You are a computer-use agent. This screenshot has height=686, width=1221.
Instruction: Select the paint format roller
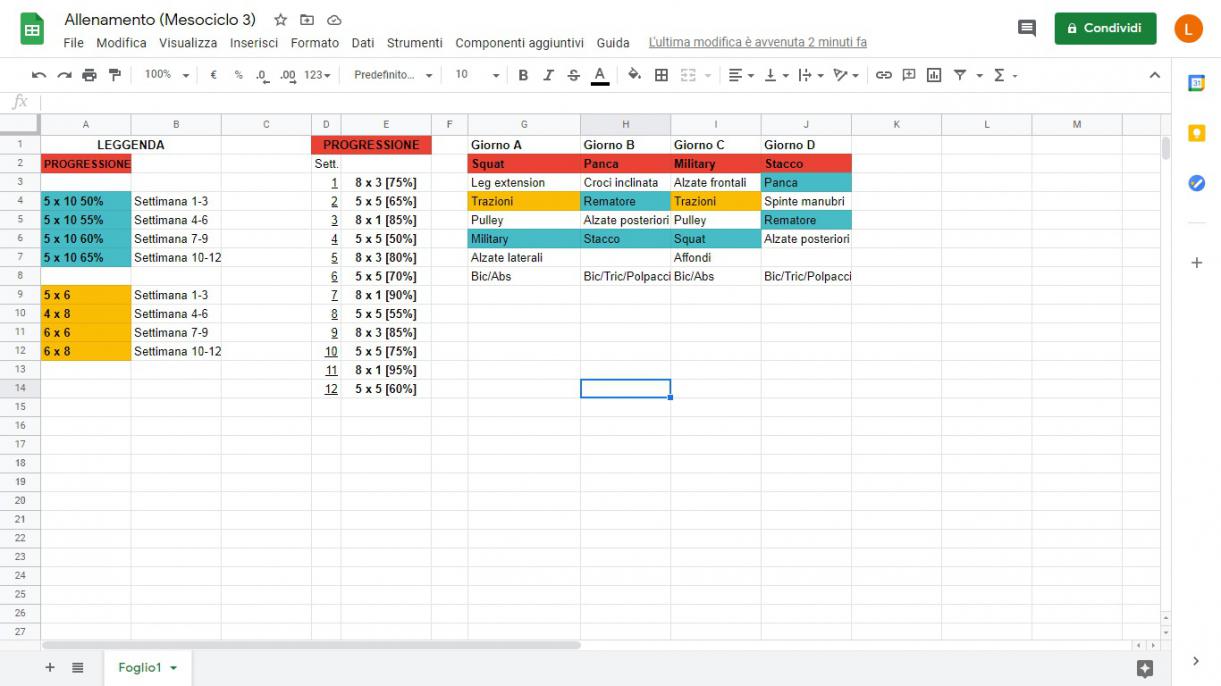click(114, 75)
